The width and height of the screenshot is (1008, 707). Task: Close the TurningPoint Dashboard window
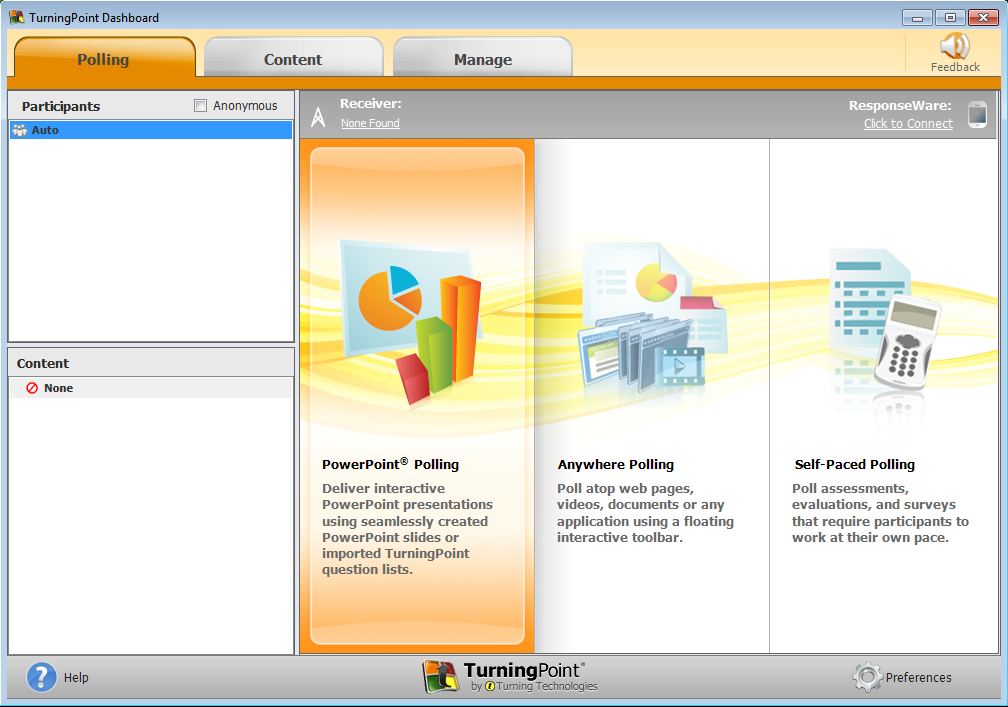pyautogui.click(x=983, y=18)
